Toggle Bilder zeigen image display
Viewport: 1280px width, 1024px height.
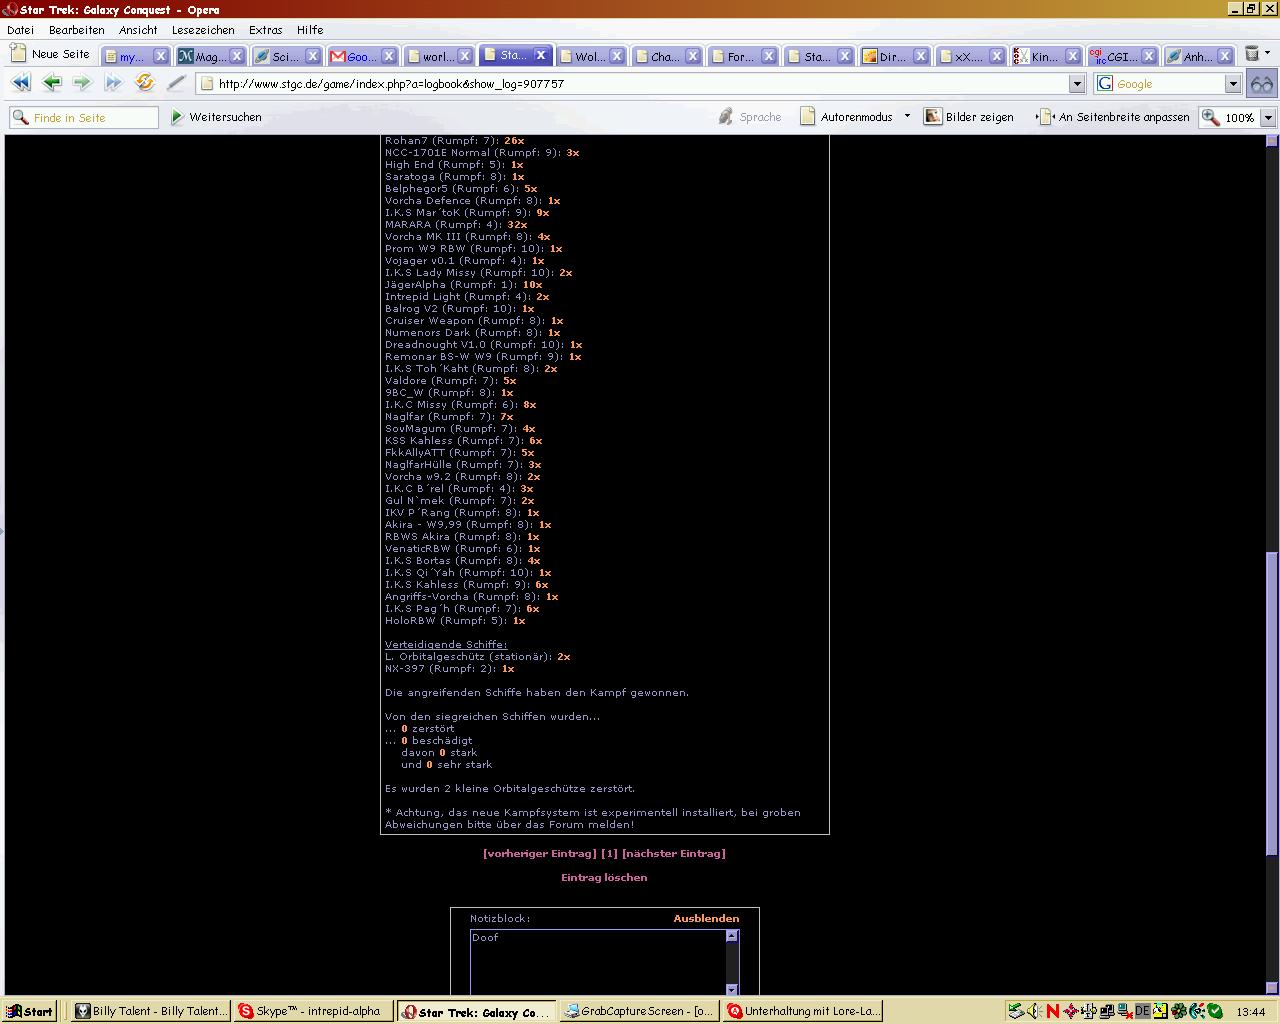point(968,117)
